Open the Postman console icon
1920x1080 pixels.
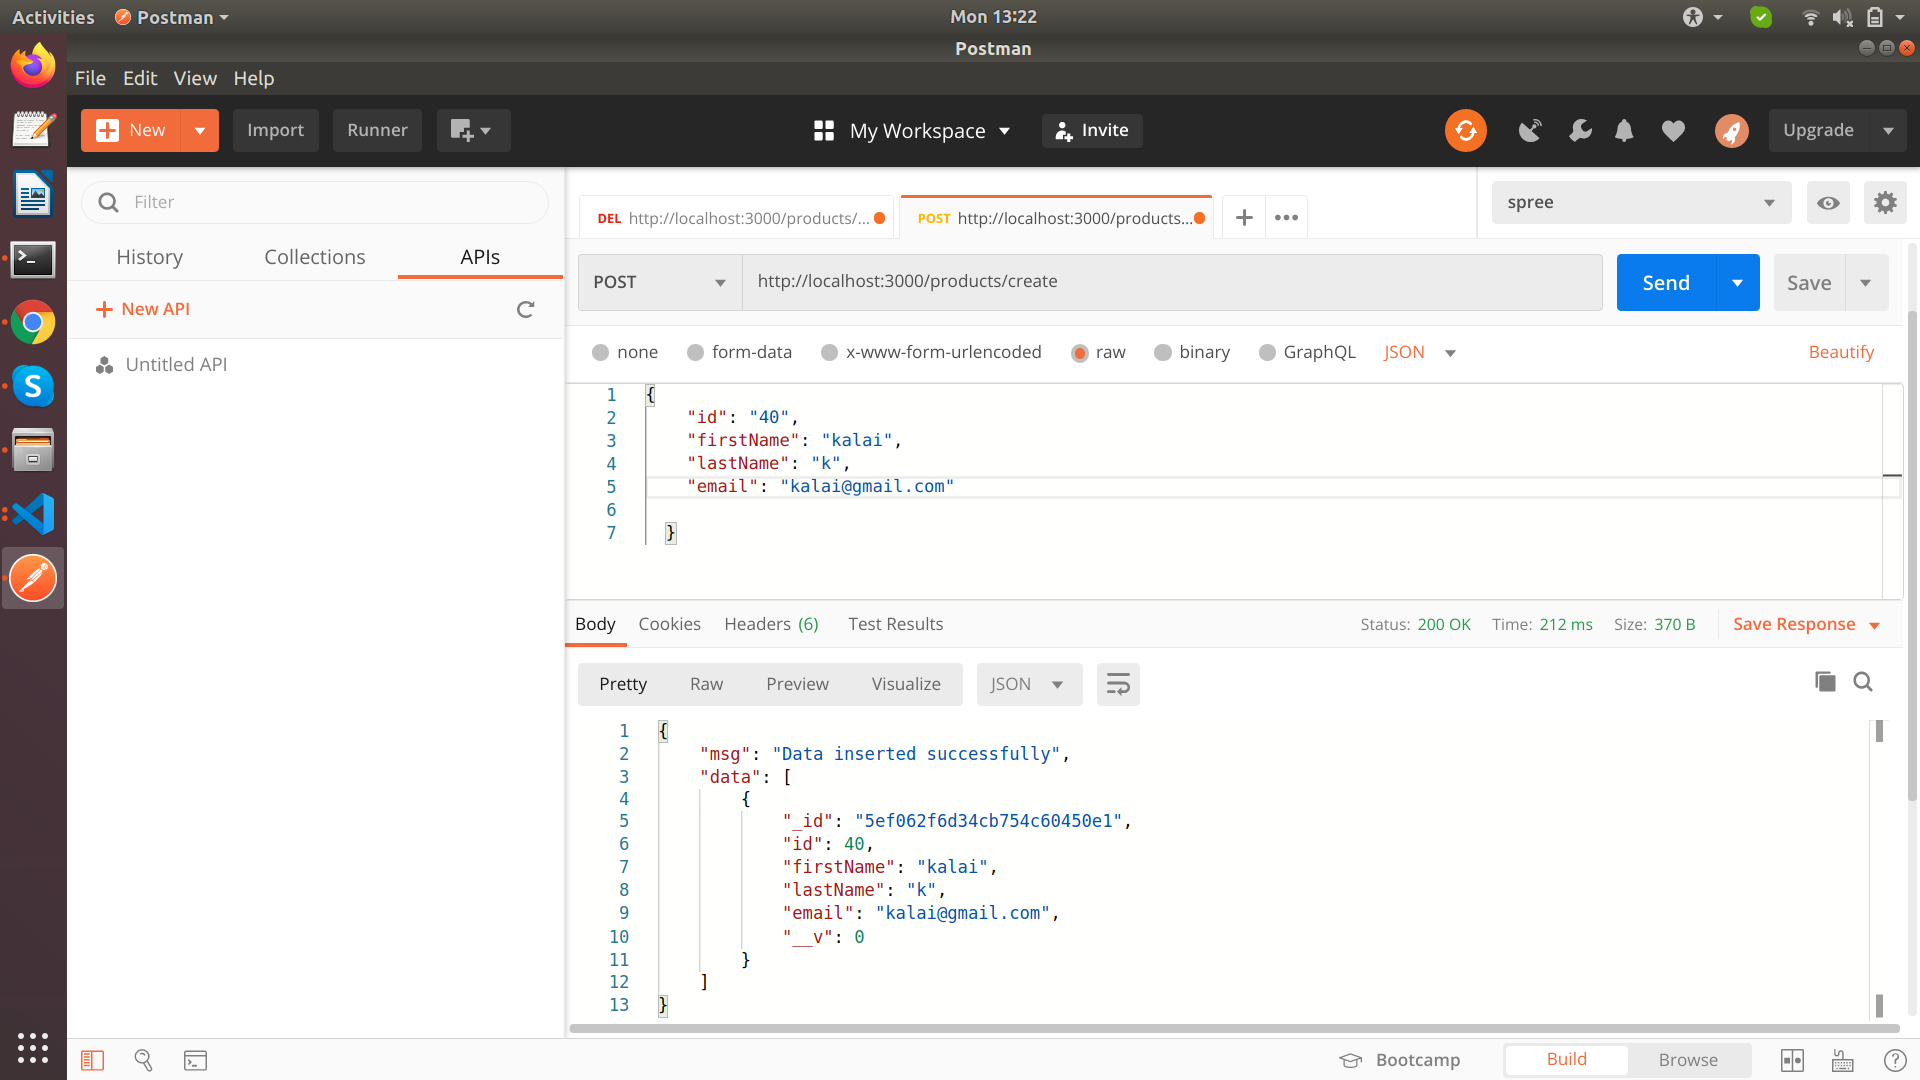(195, 1061)
